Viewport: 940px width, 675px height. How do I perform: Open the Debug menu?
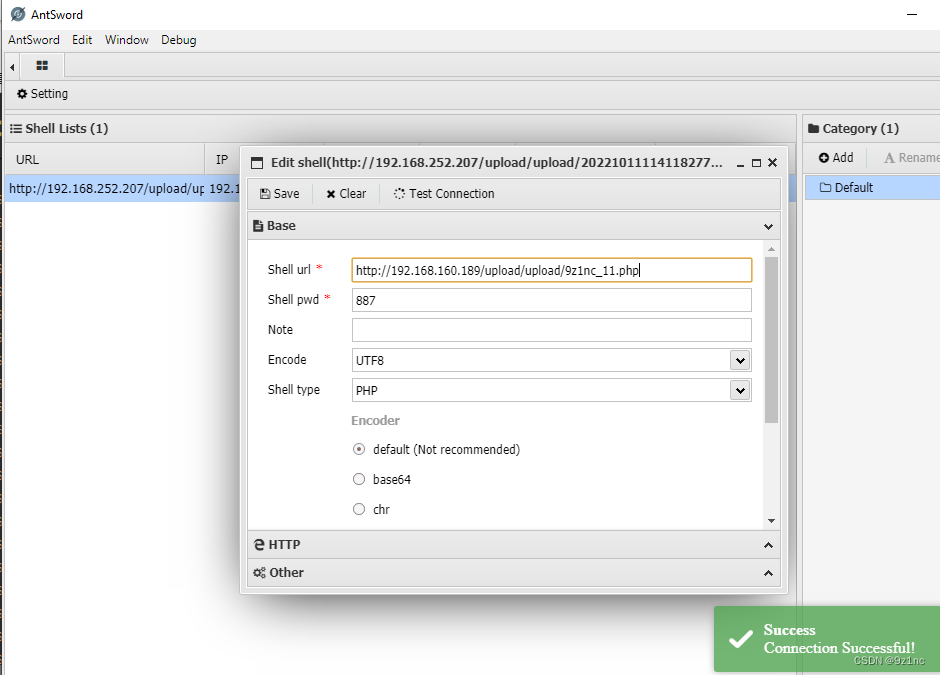pos(179,40)
